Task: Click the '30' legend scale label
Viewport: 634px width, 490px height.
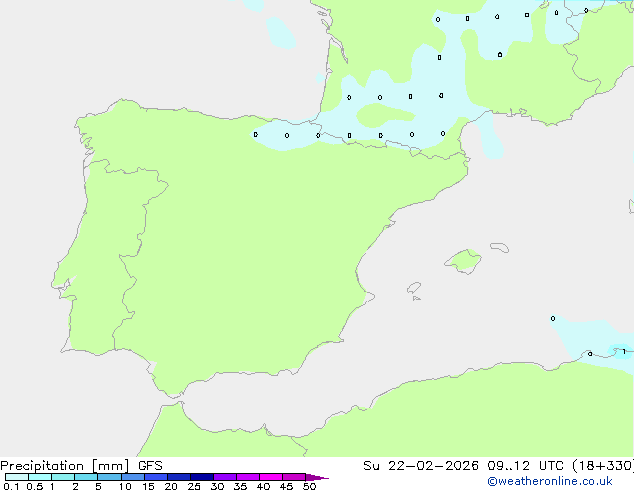Action: point(217,486)
